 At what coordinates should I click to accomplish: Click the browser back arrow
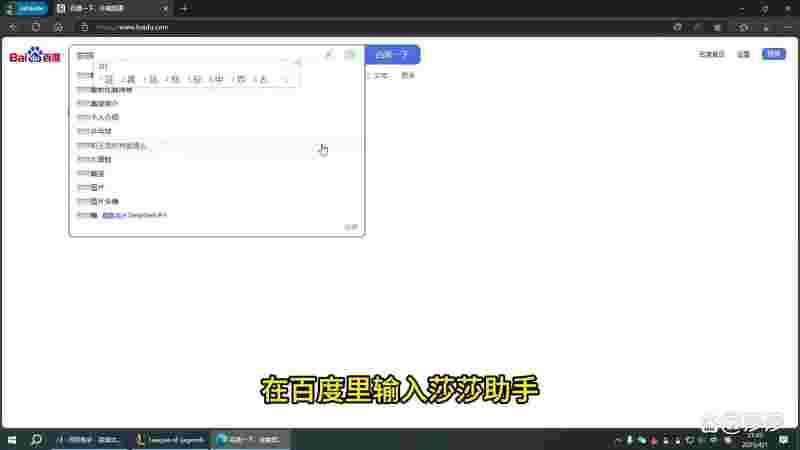tap(13, 27)
